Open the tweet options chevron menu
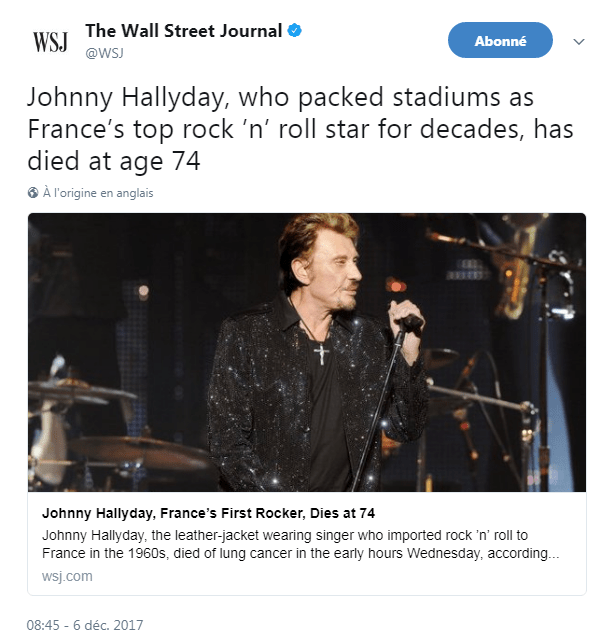Viewport: 608px width, 642px height. pyautogui.click(x=578, y=42)
